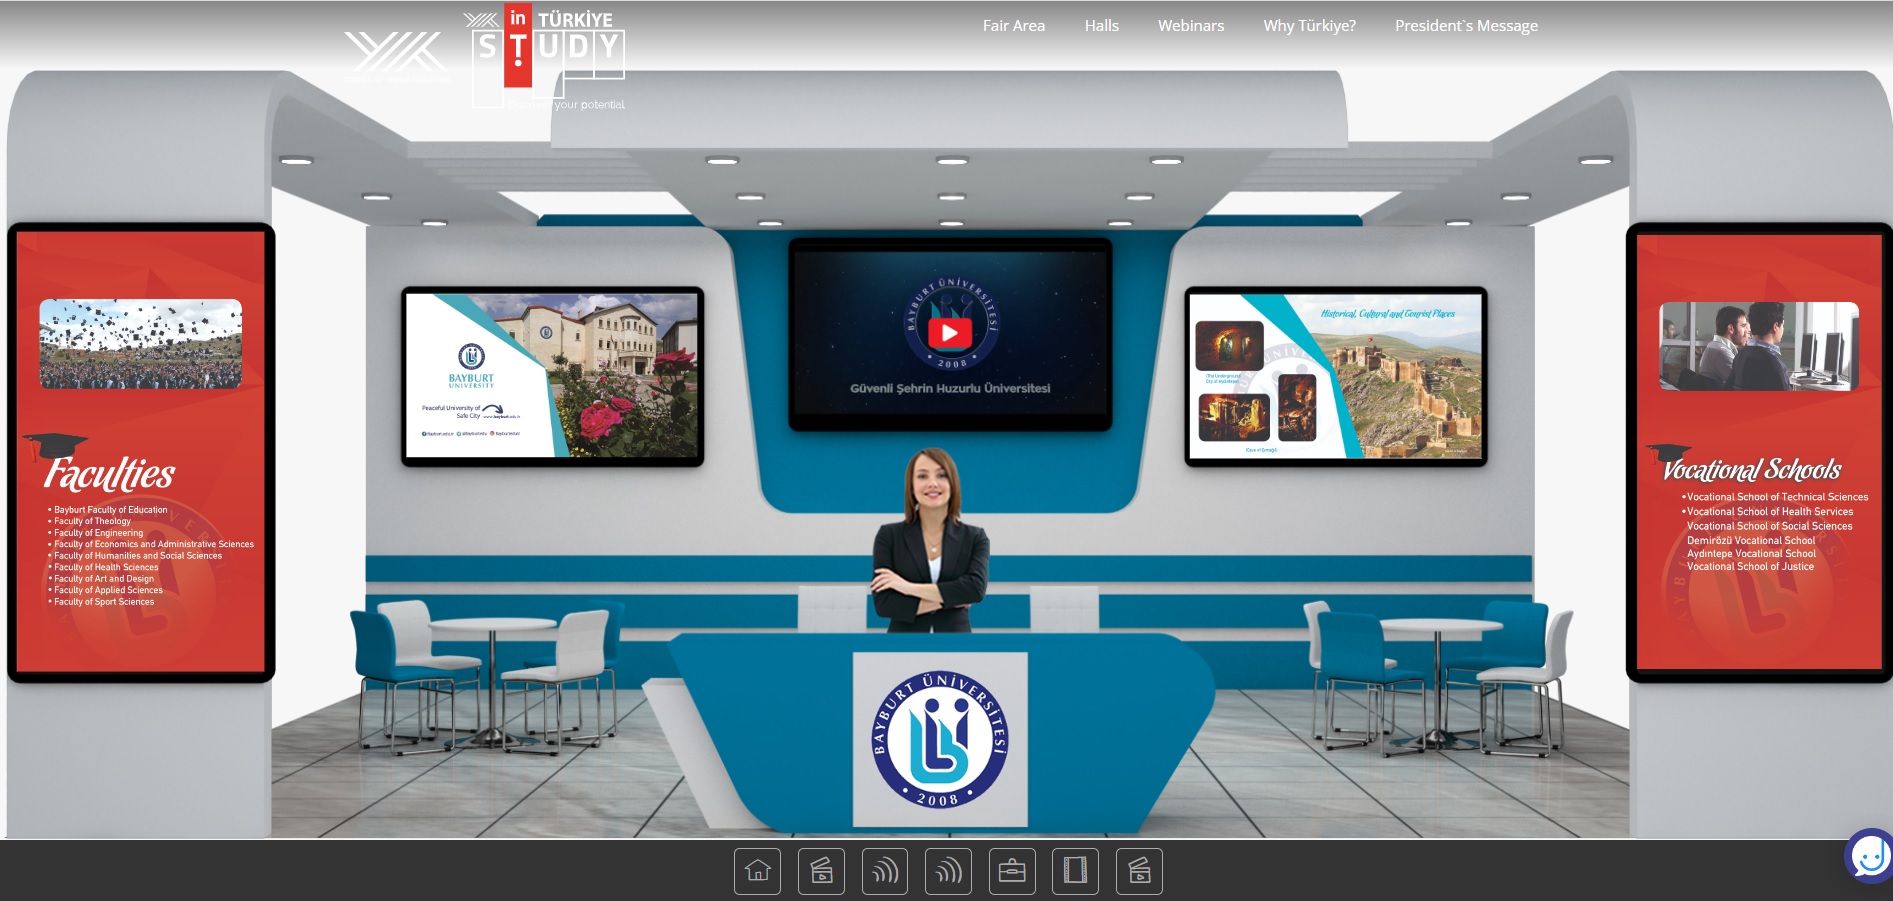Select Faculty of Theology text
Image resolution: width=1893 pixels, height=901 pixels.
[x=92, y=521]
